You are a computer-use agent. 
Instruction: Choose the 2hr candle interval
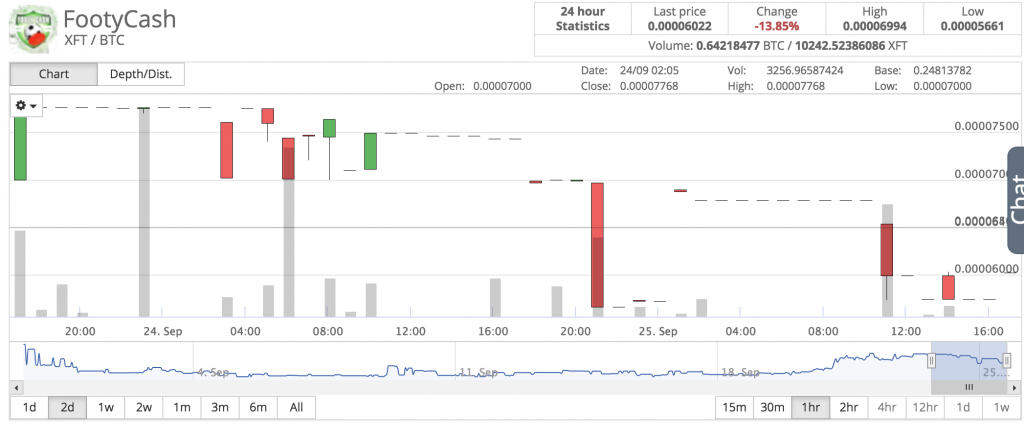(x=848, y=407)
